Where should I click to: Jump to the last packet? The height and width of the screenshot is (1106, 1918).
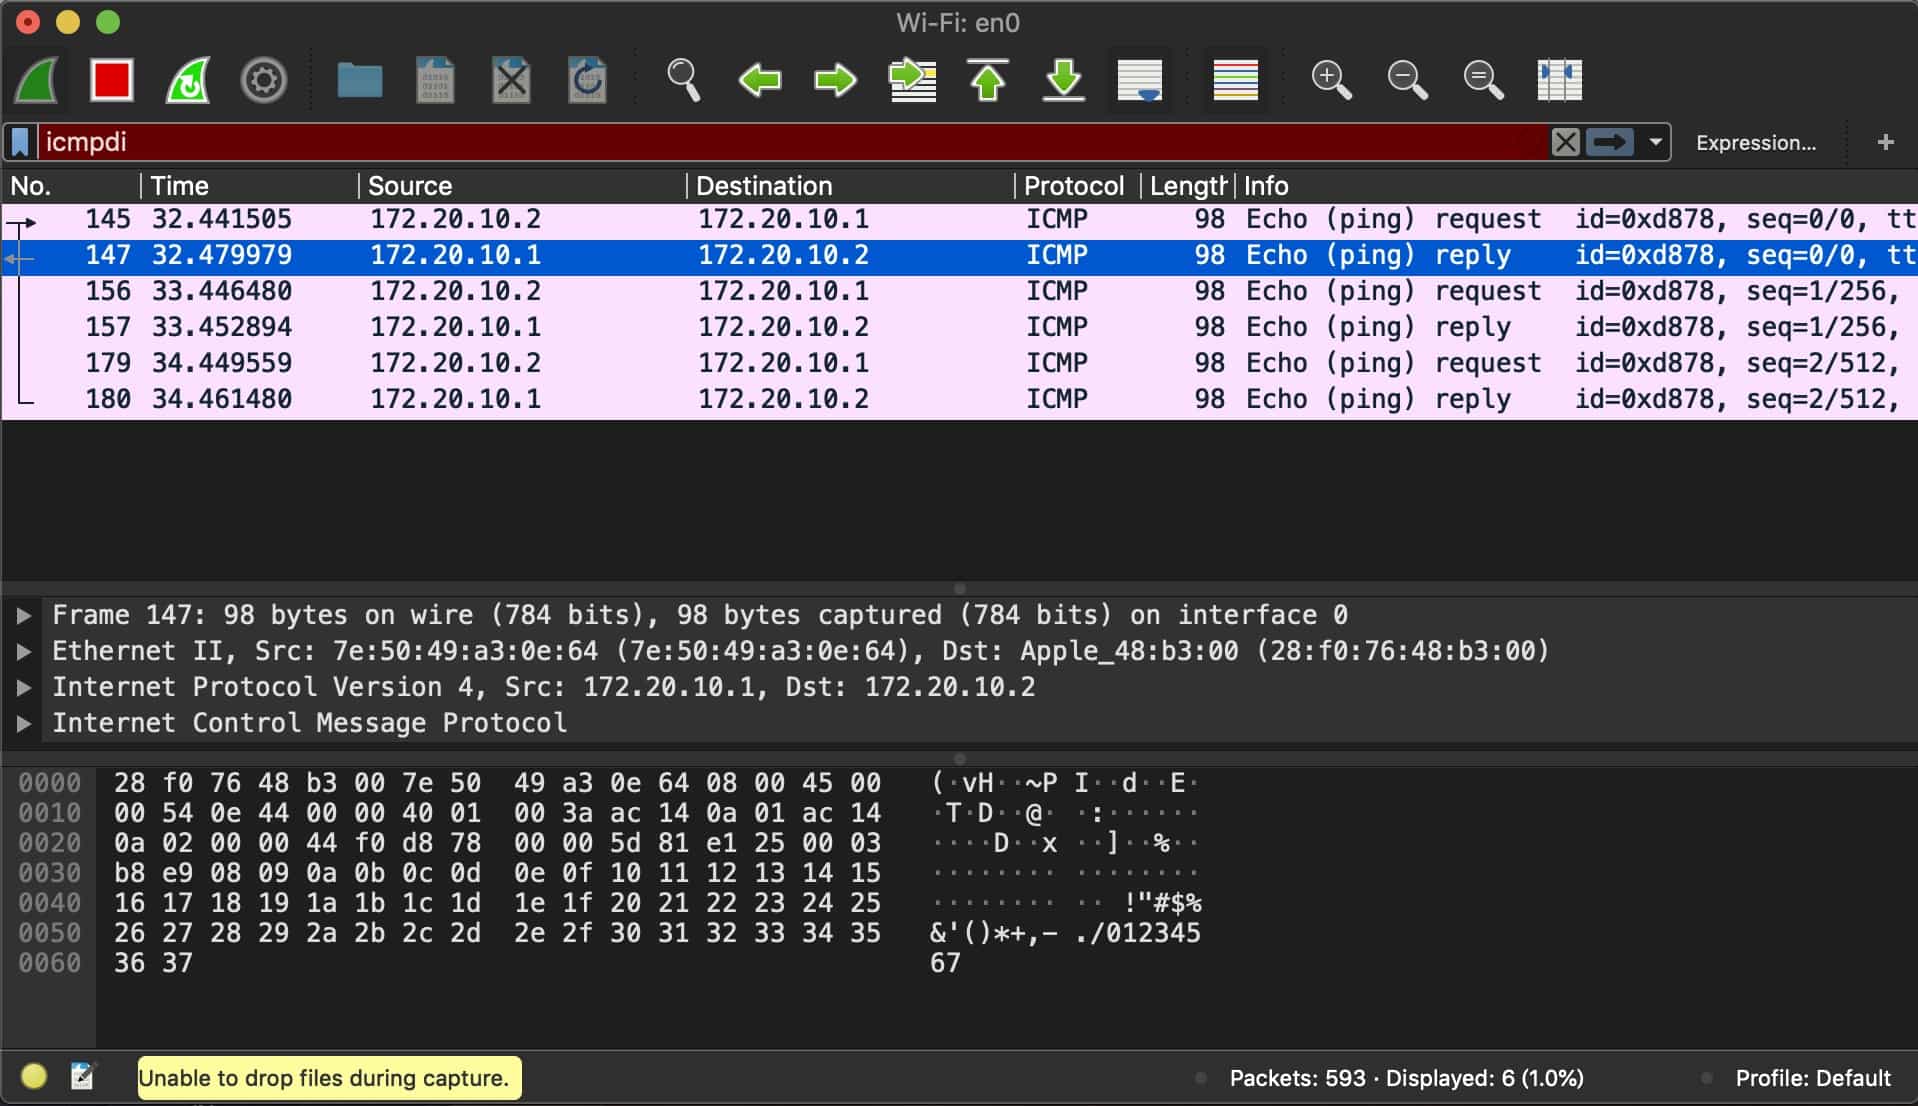pyautogui.click(x=1064, y=80)
